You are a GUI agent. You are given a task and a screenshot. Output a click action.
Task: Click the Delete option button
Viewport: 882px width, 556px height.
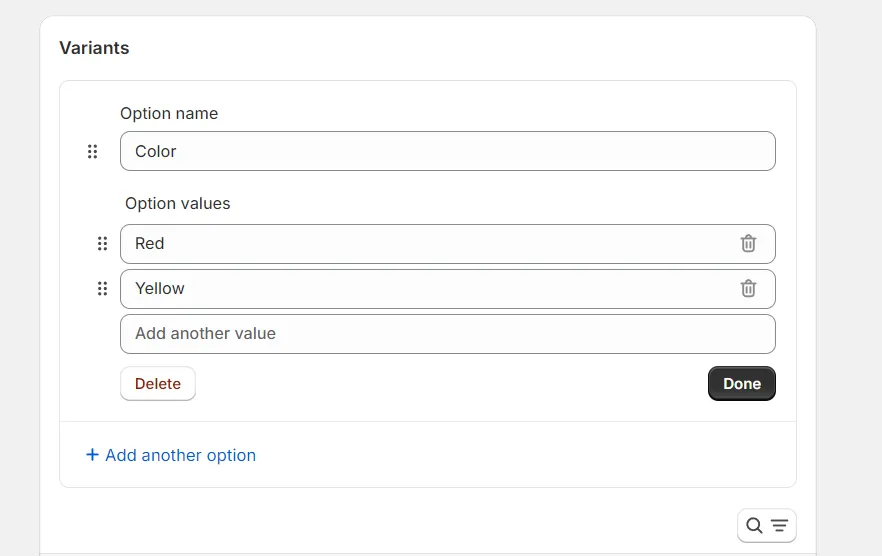pos(158,384)
